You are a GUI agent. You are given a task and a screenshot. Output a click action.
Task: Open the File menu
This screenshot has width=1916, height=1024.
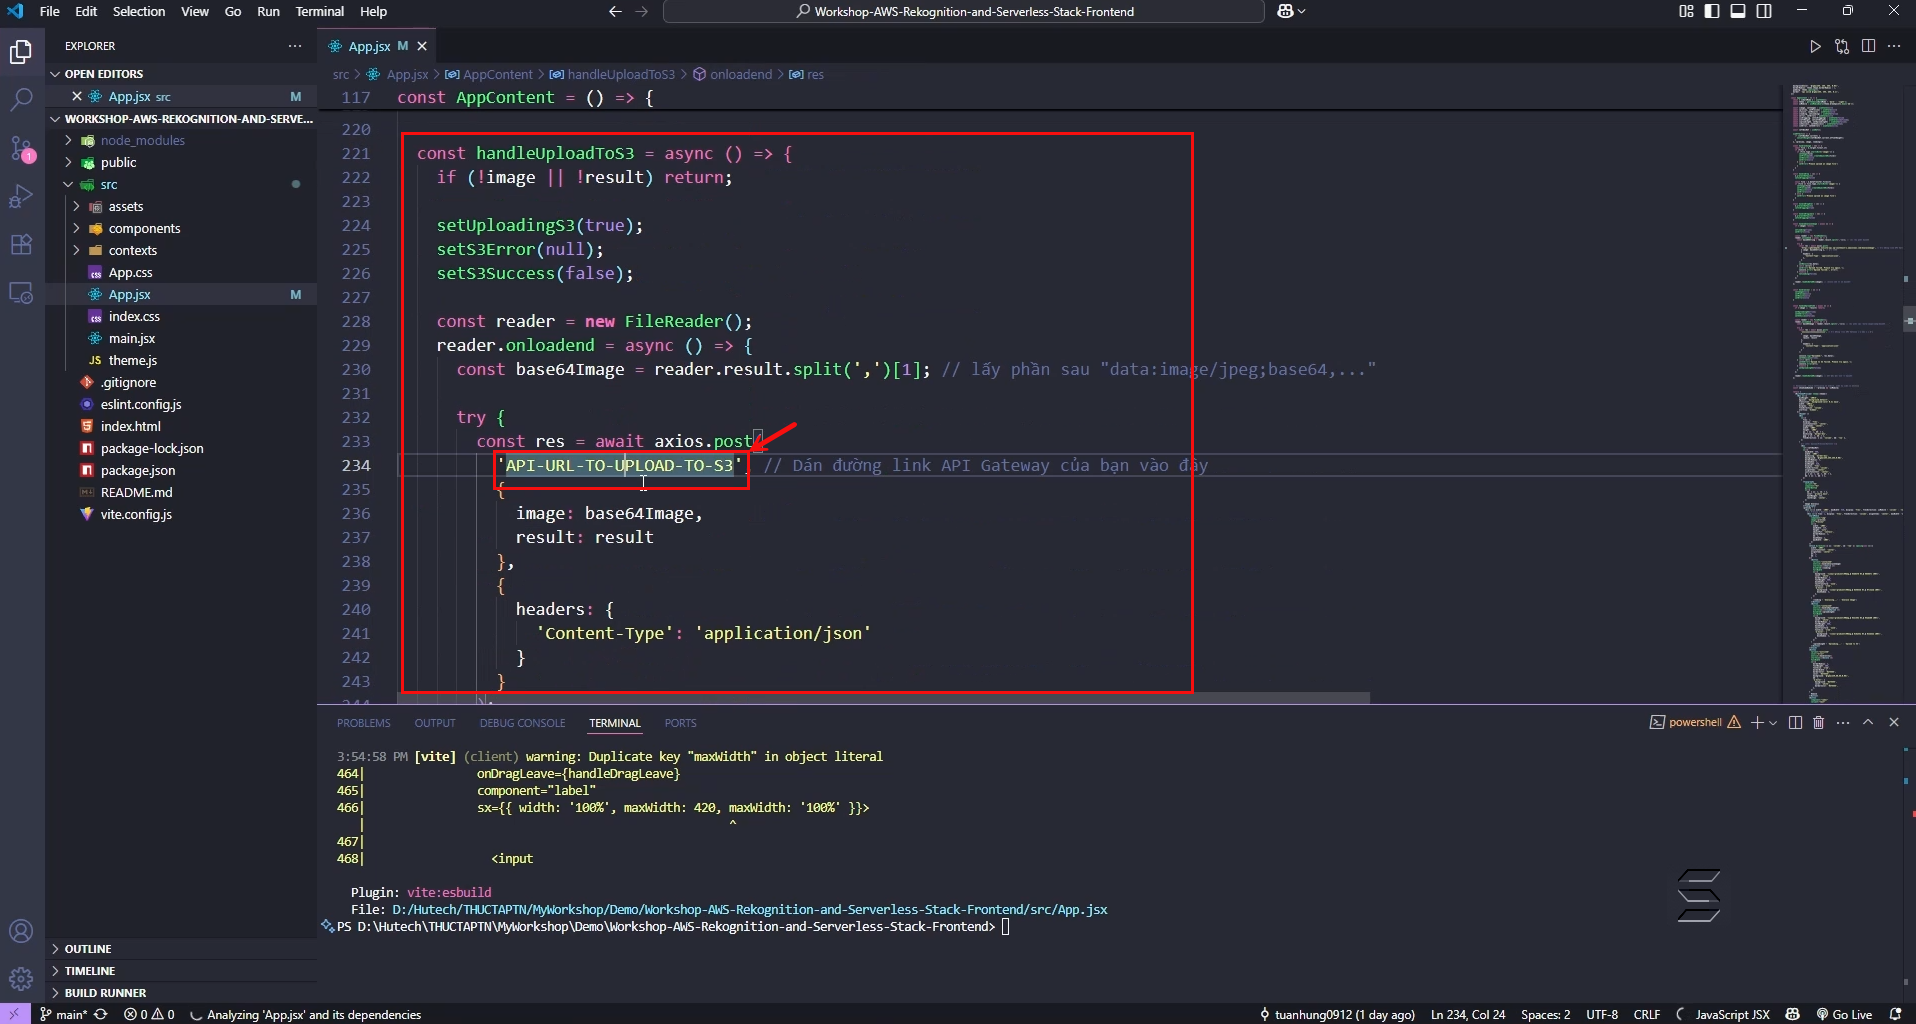click(x=50, y=12)
